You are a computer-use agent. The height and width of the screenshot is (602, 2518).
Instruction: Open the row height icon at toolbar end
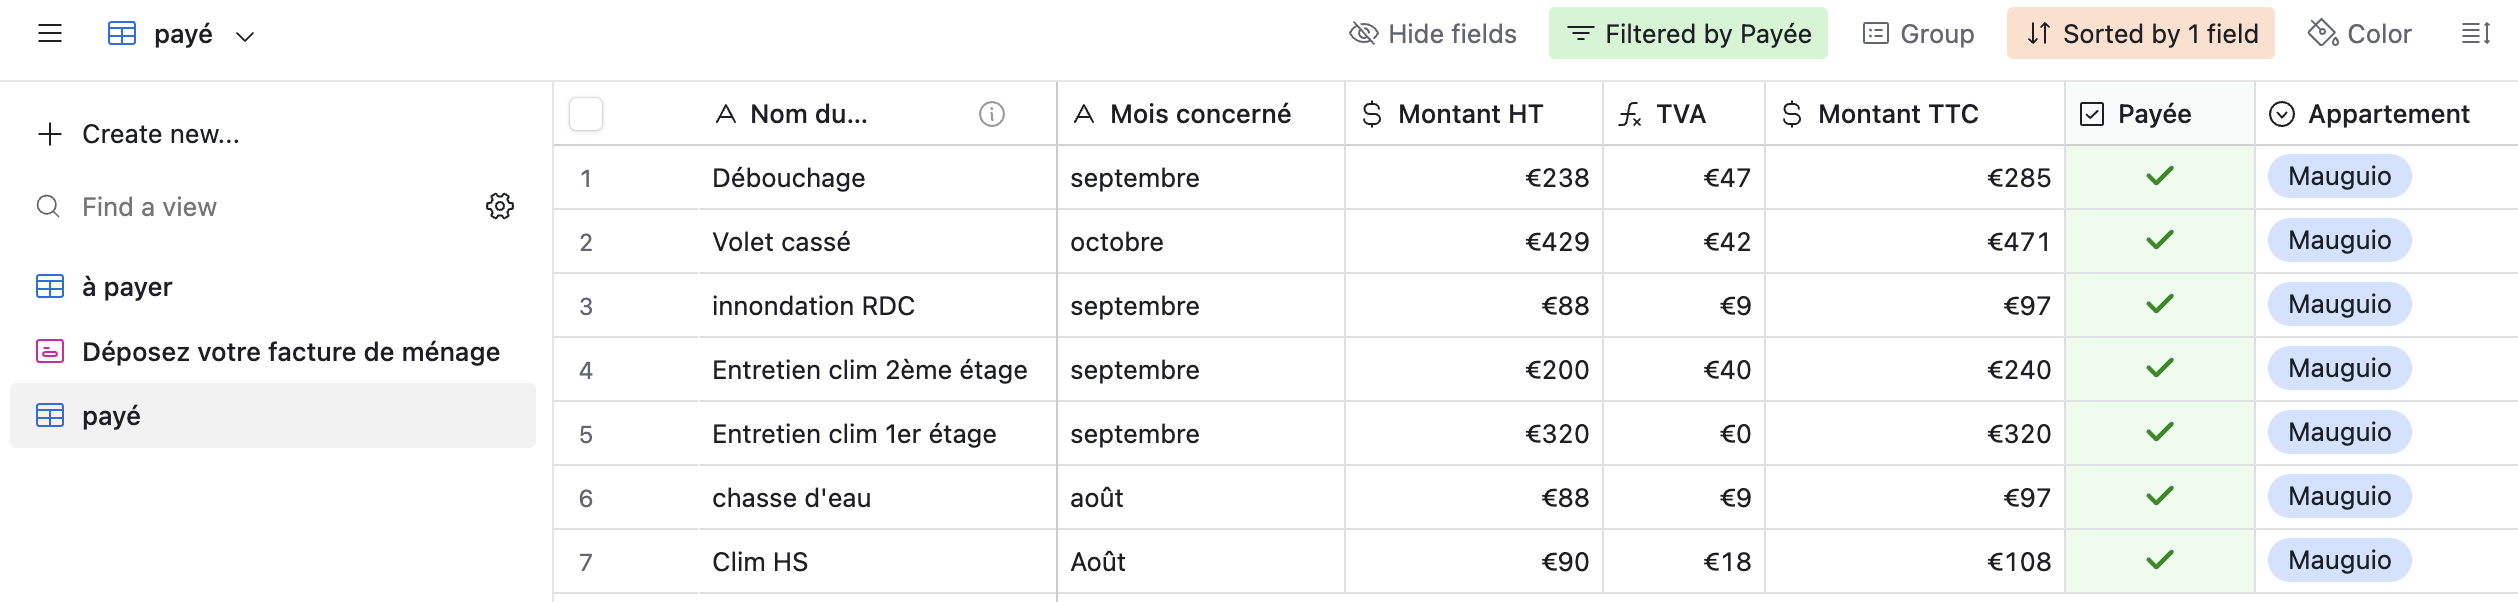(x=2475, y=34)
